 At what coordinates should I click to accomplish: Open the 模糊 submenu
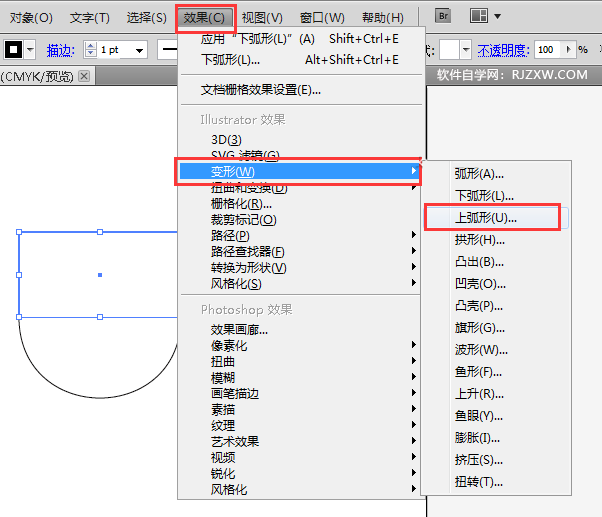[300, 378]
